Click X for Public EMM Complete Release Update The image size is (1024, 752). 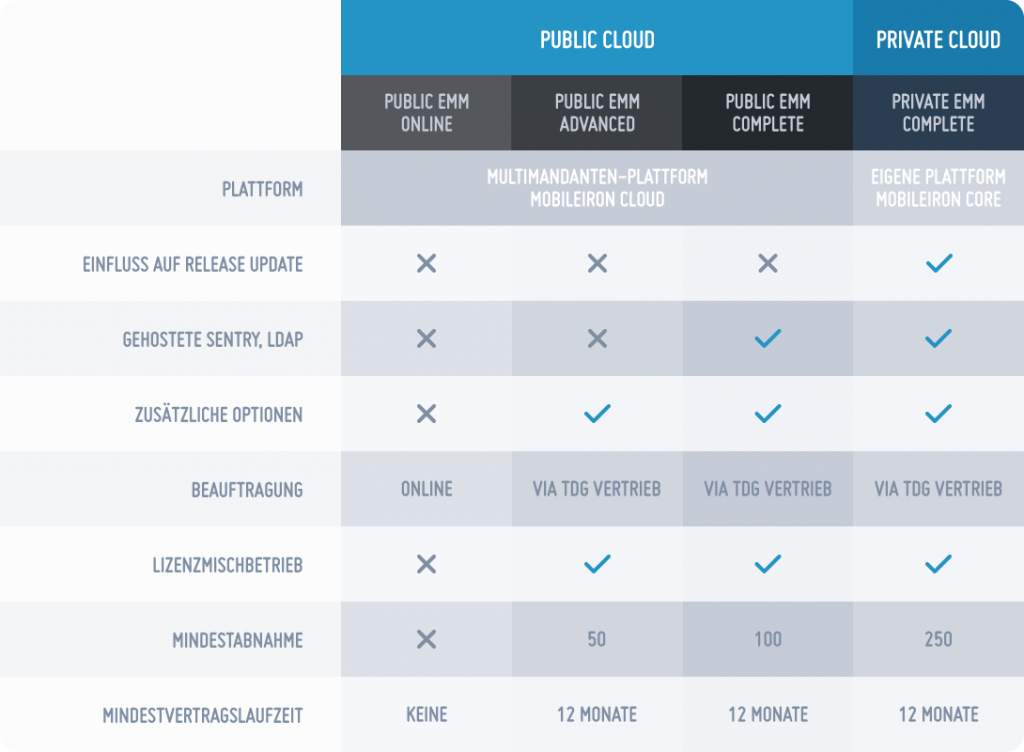click(768, 264)
